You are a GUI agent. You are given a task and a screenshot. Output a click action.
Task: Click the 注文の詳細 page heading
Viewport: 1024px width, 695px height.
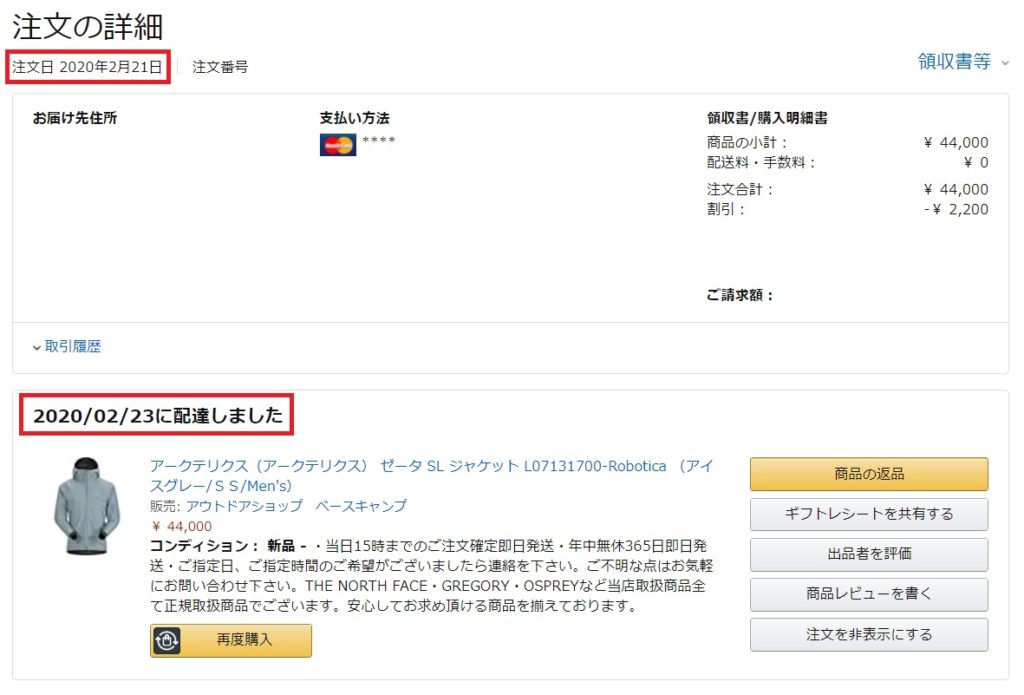[x=87, y=26]
